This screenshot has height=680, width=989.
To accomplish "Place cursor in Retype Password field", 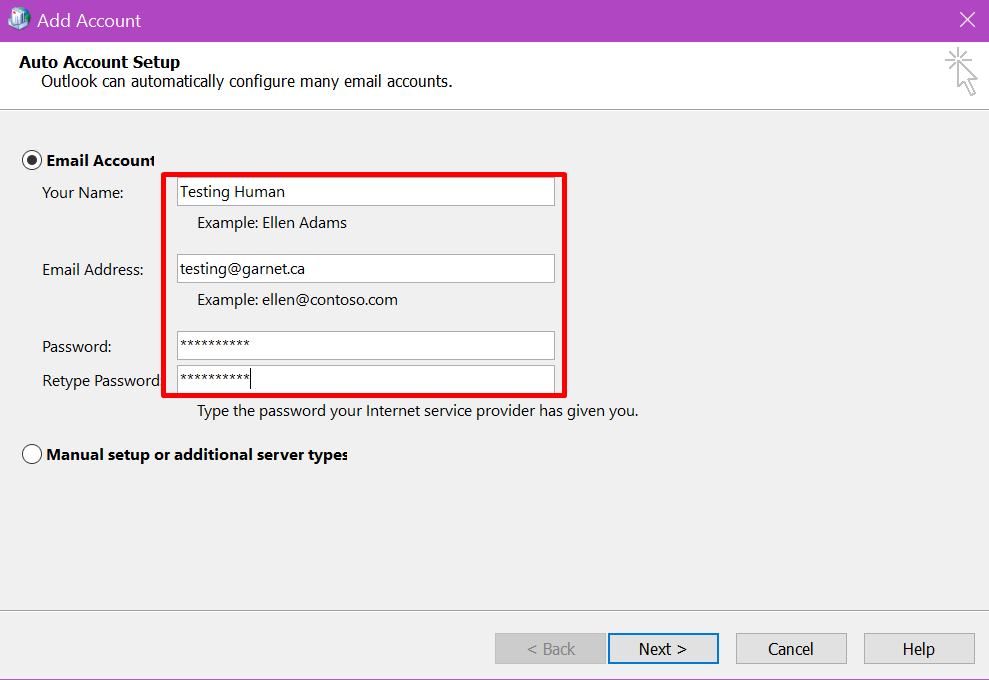I will pyautogui.click(x=365, y=379).
